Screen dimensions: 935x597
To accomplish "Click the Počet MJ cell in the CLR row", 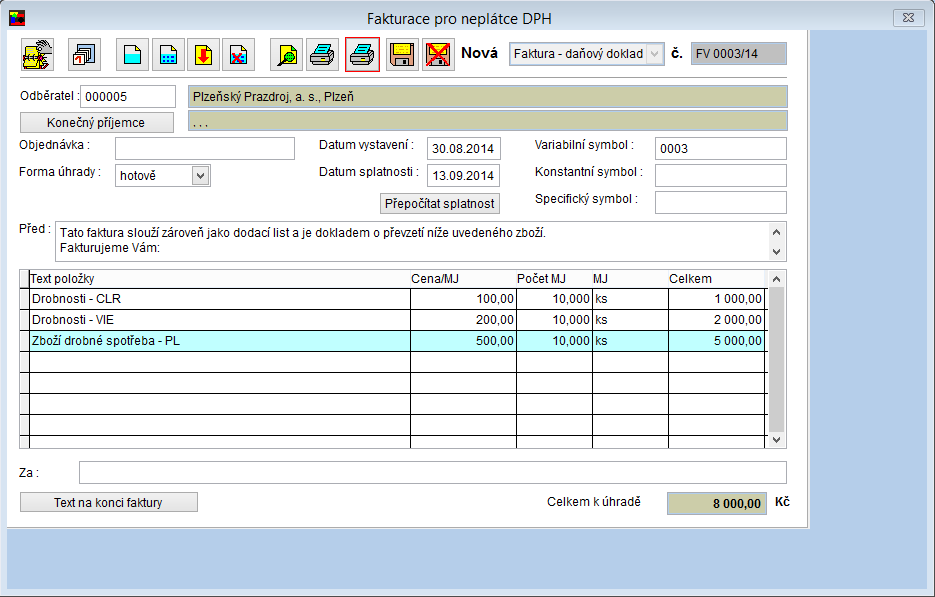I will [555, 299].
